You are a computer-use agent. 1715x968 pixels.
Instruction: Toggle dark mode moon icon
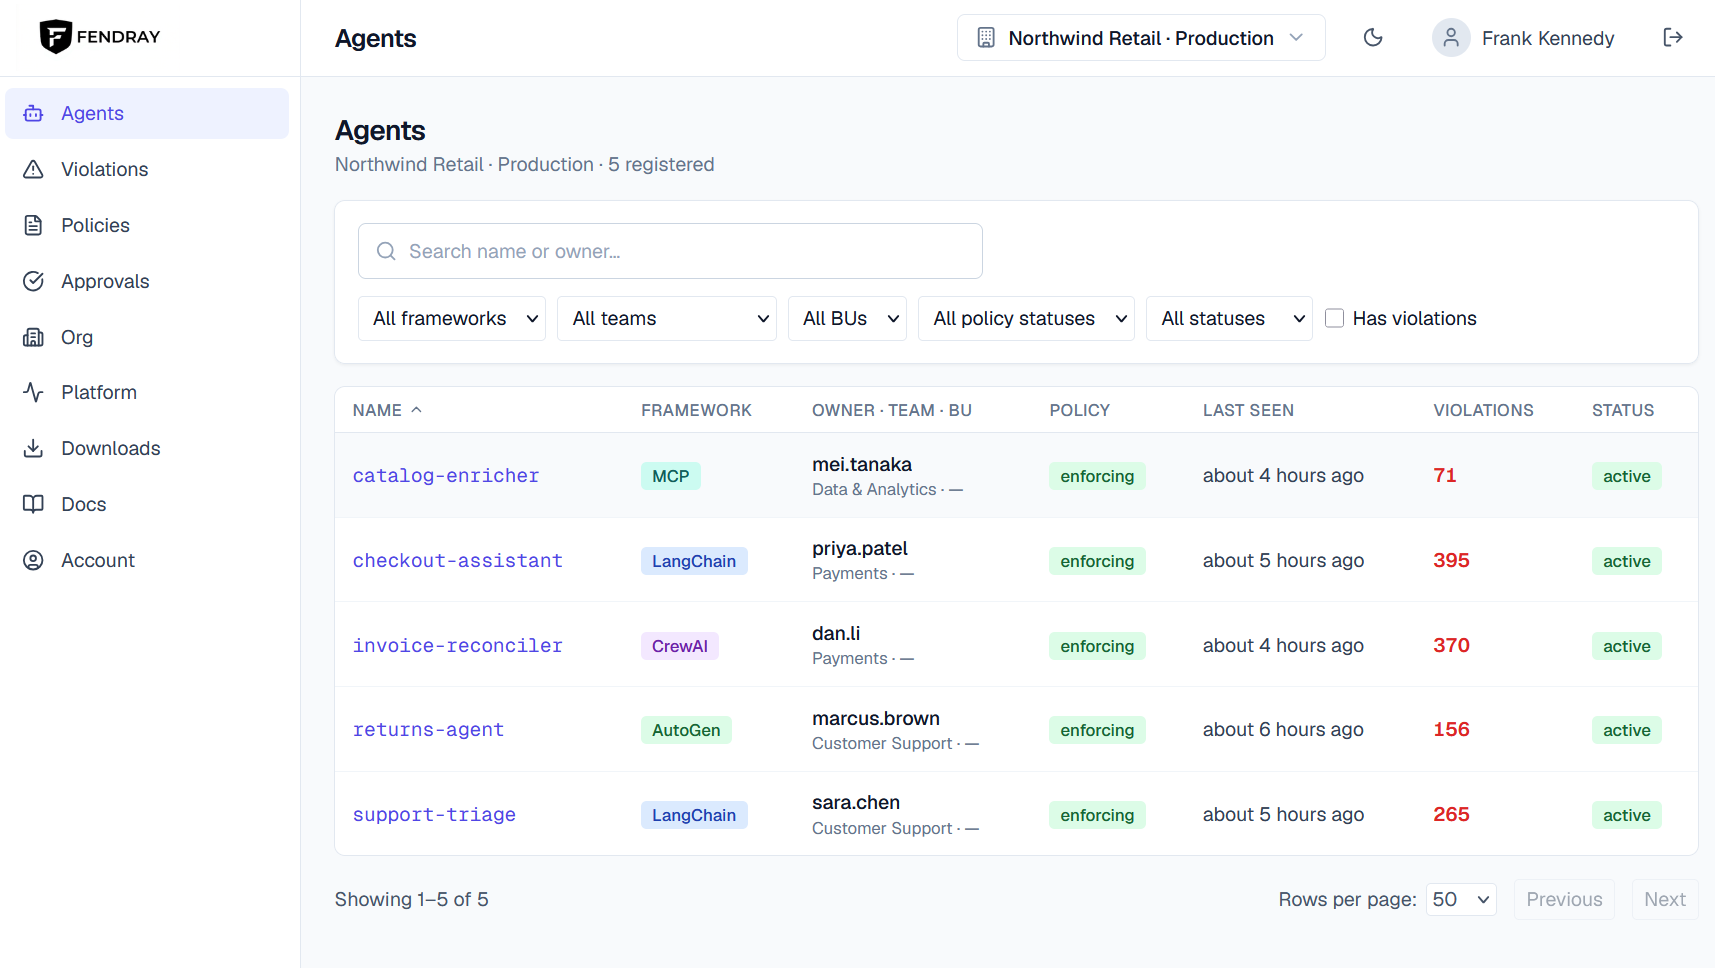tap(1373, 38)
